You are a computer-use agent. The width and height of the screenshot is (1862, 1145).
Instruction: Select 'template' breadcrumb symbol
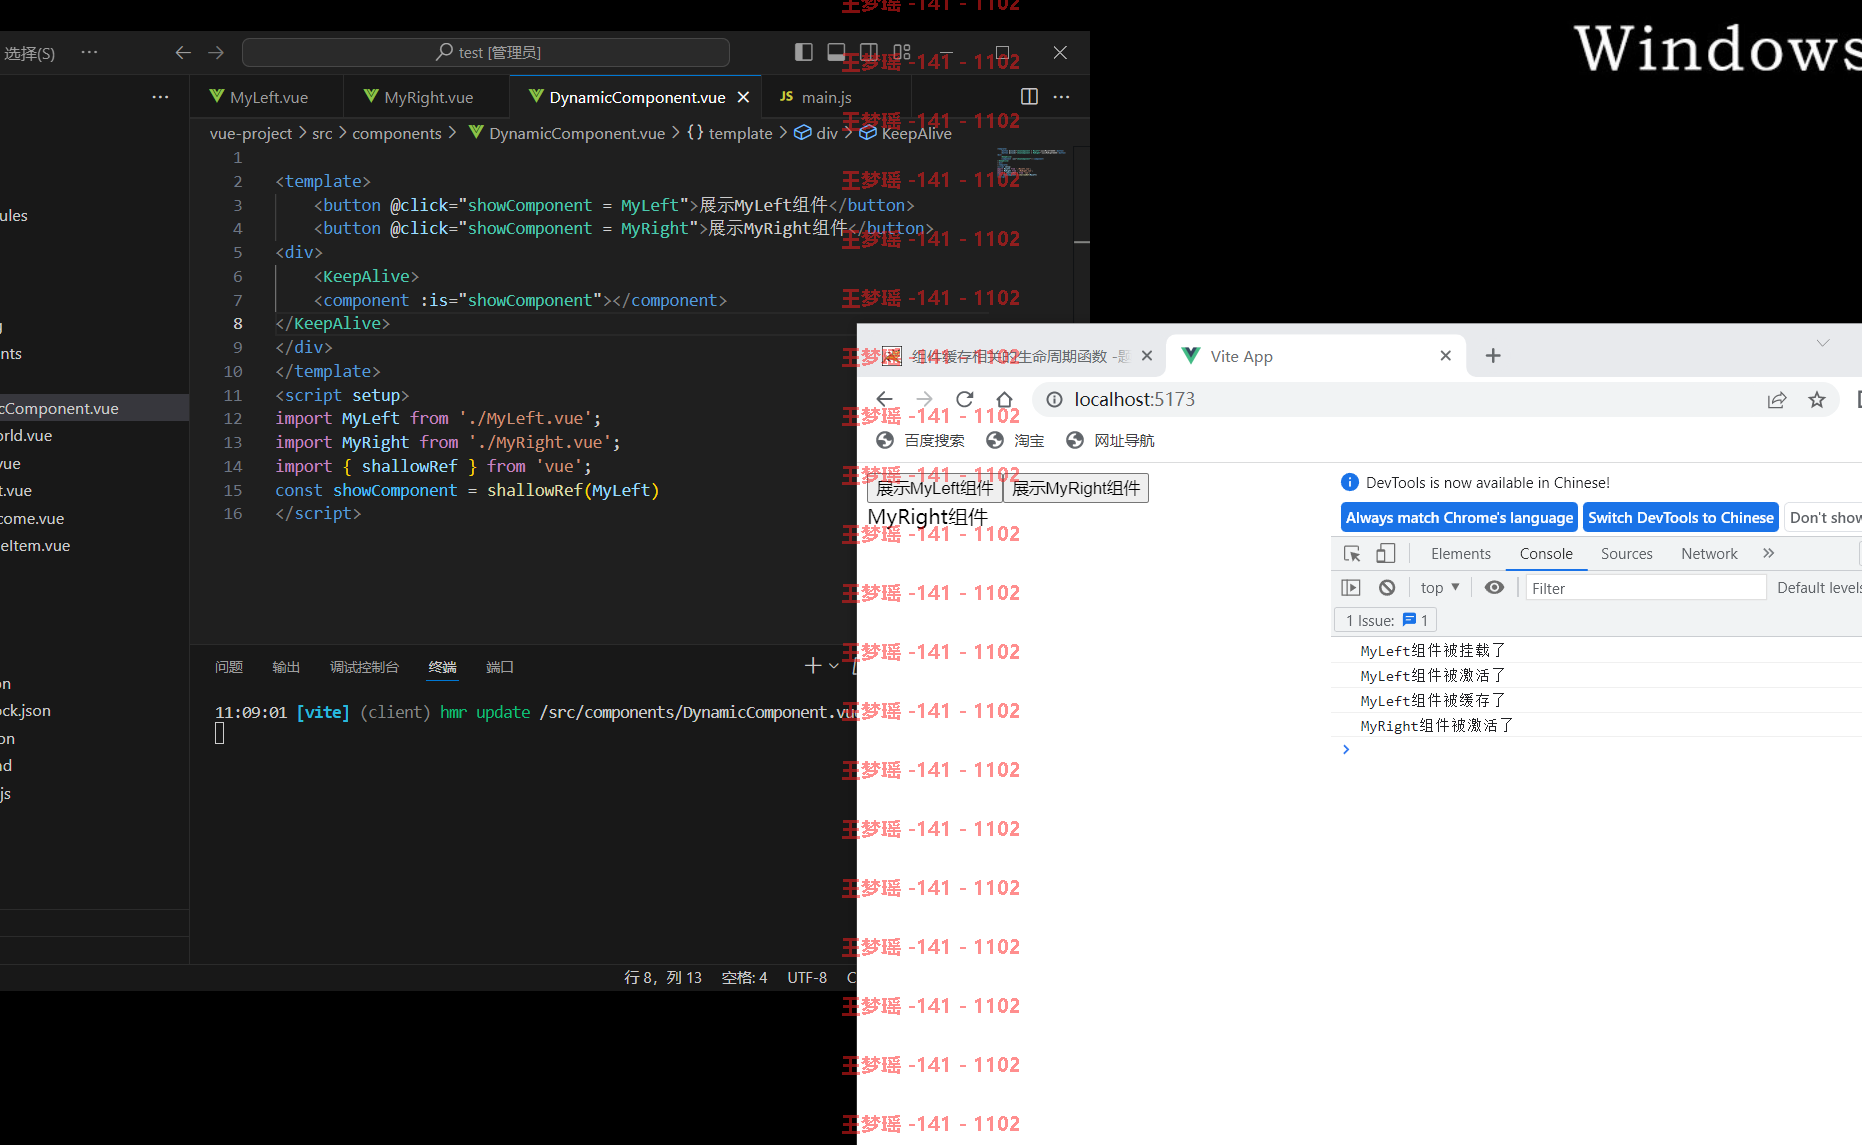click(x=730, y=133)
